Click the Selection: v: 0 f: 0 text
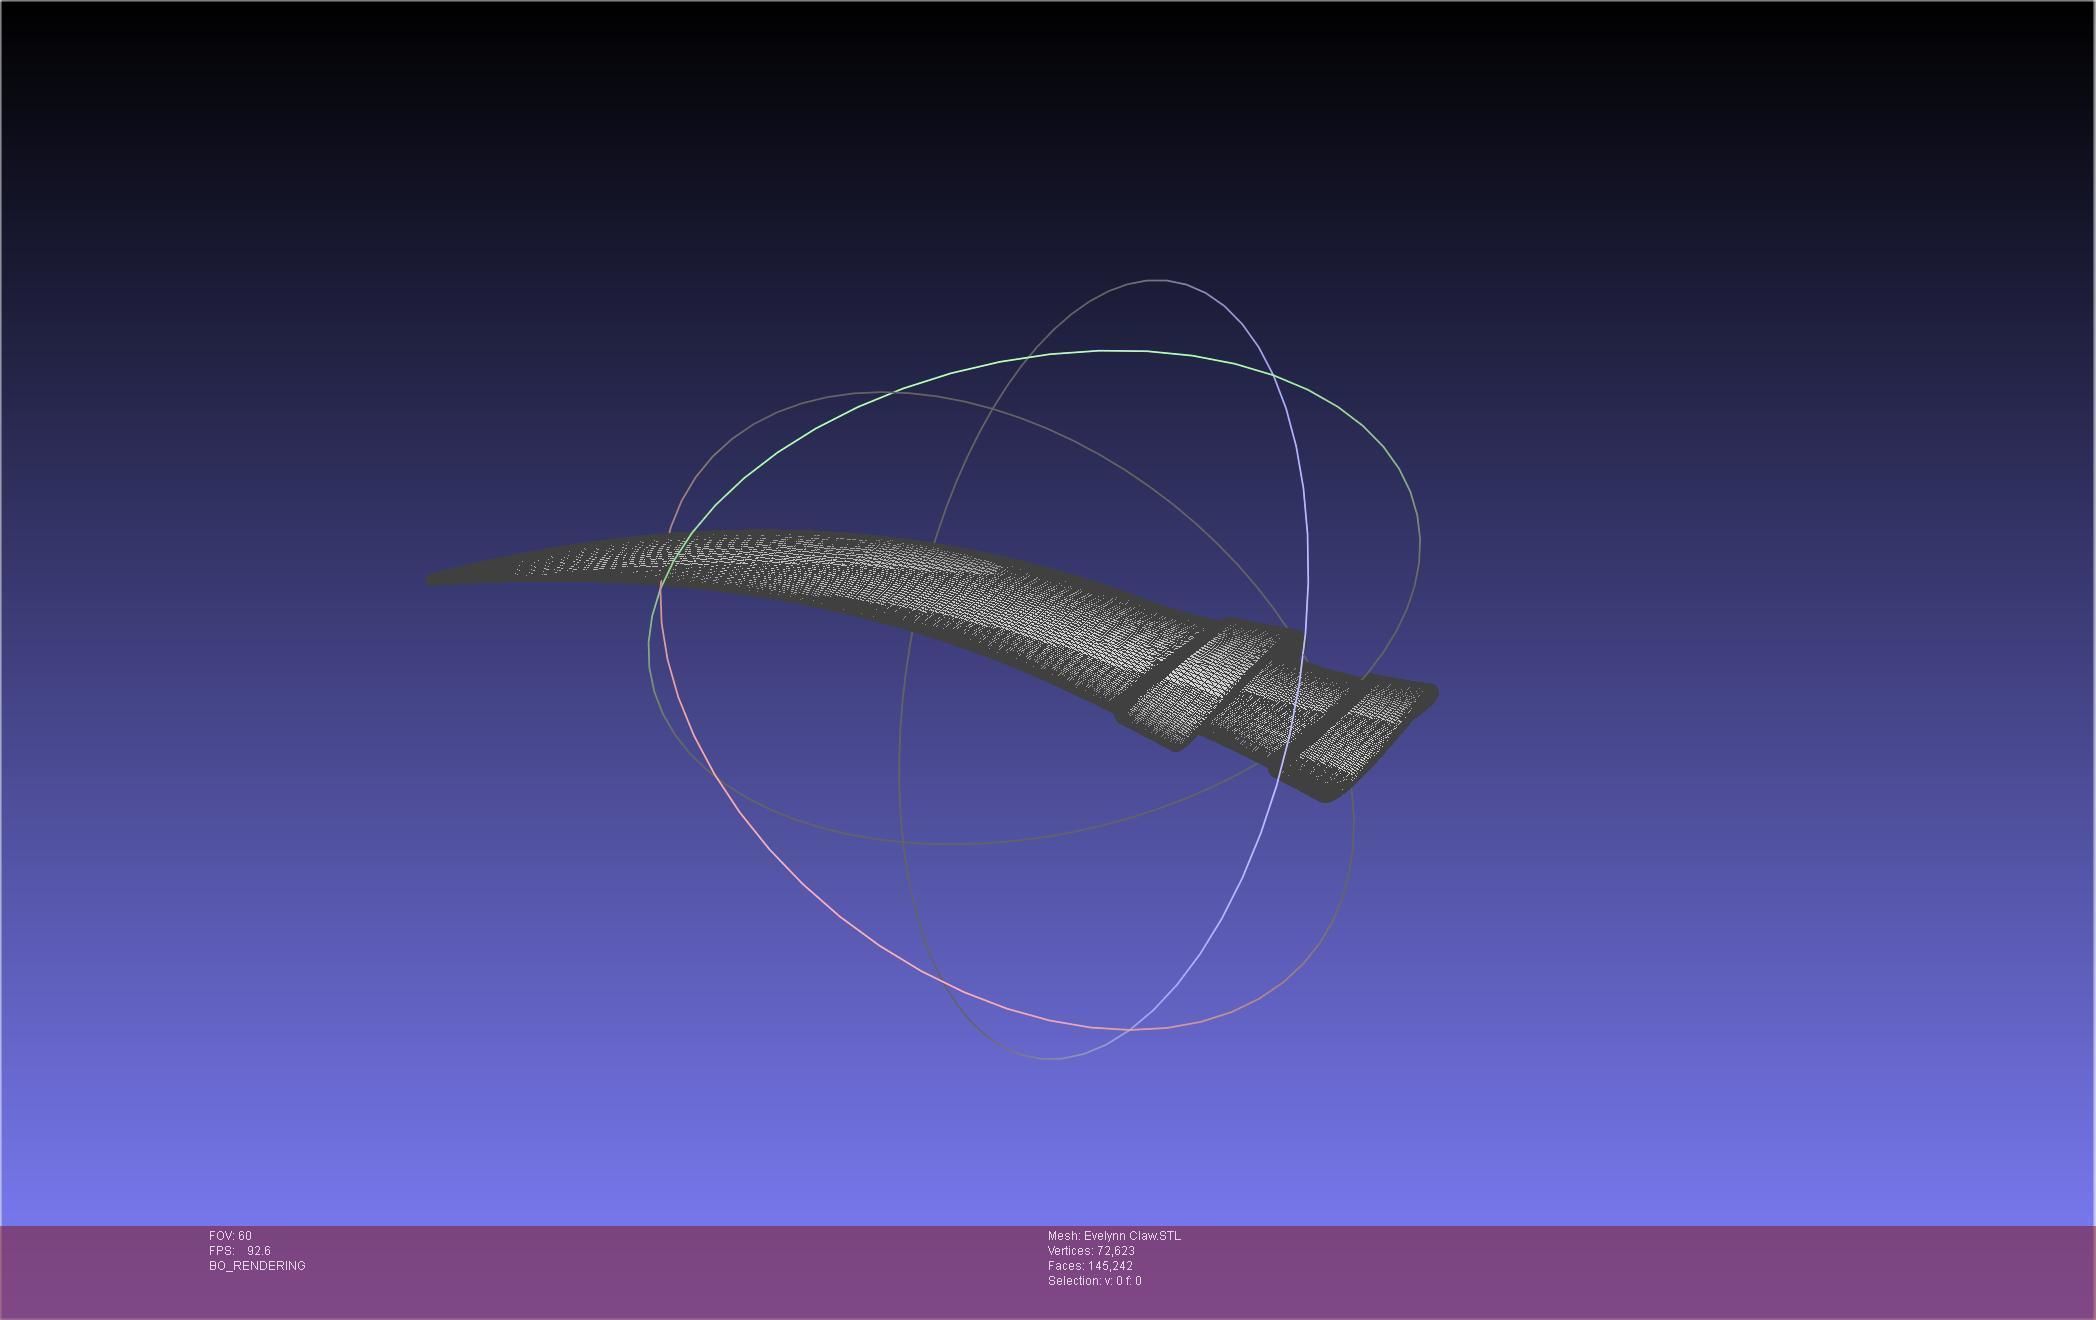This screenshot has height=1320, width=2096. [1094, 1281]
